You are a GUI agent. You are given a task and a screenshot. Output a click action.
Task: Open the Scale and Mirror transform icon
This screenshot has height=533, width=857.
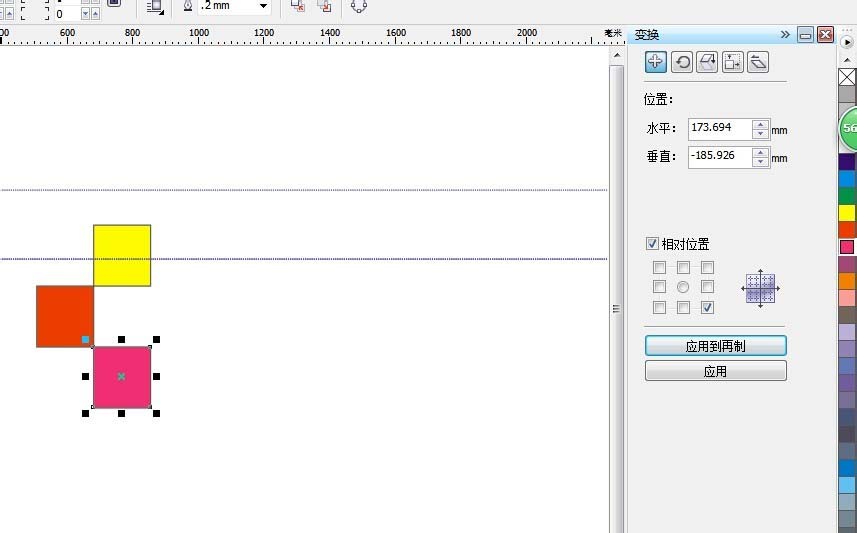pos(707,62)
